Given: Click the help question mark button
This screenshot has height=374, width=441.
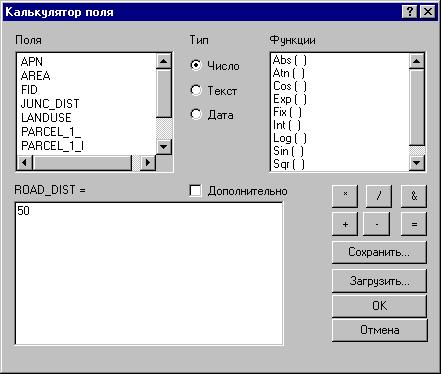Looking at the screenshot, I should click(x=410, y=12).
